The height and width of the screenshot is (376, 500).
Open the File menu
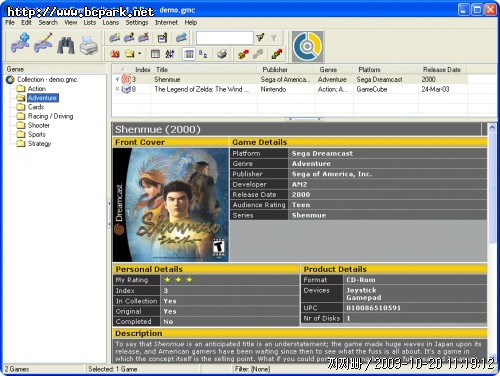coord(10,22)
